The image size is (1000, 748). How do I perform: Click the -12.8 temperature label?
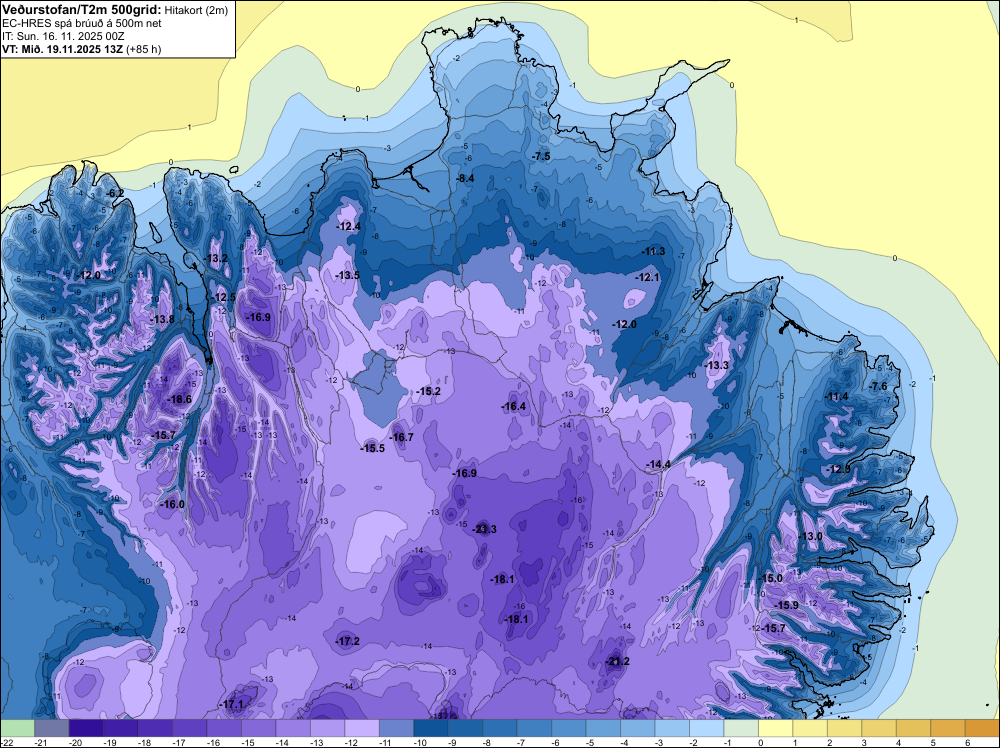click(x=839, y=469)
